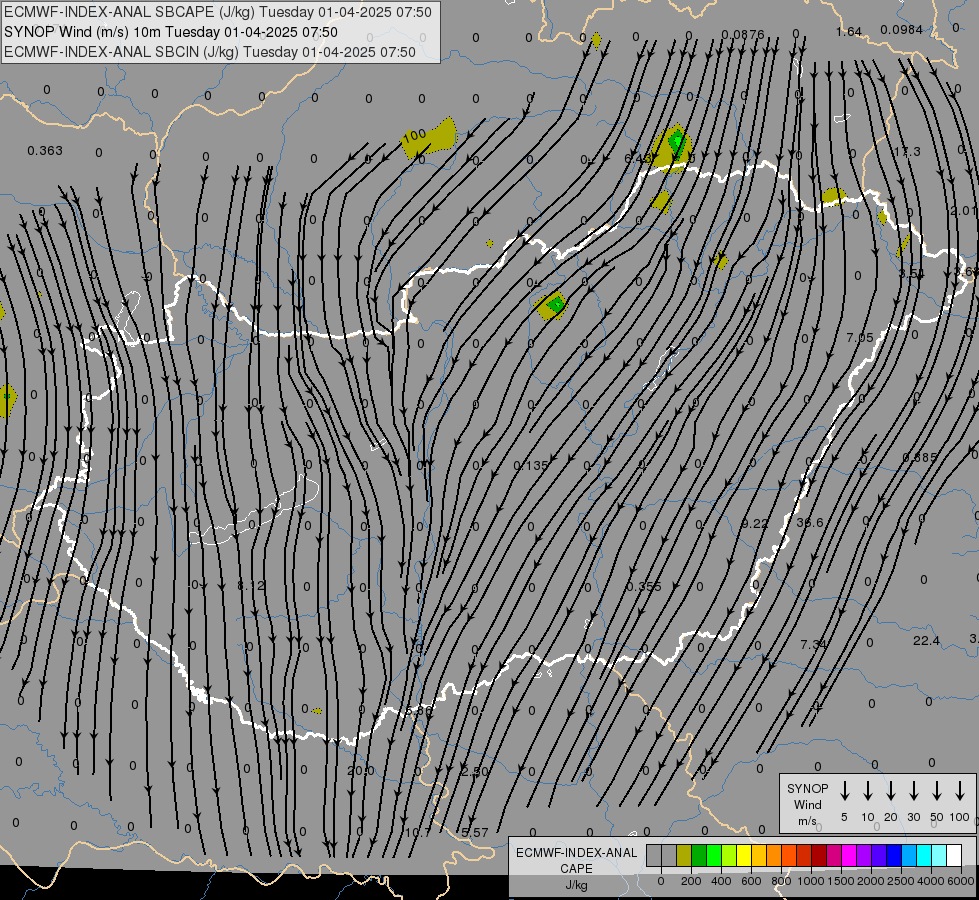979x900 pixels.
Task: Click the 9.22 value on the map
Action: click(754, 523)
